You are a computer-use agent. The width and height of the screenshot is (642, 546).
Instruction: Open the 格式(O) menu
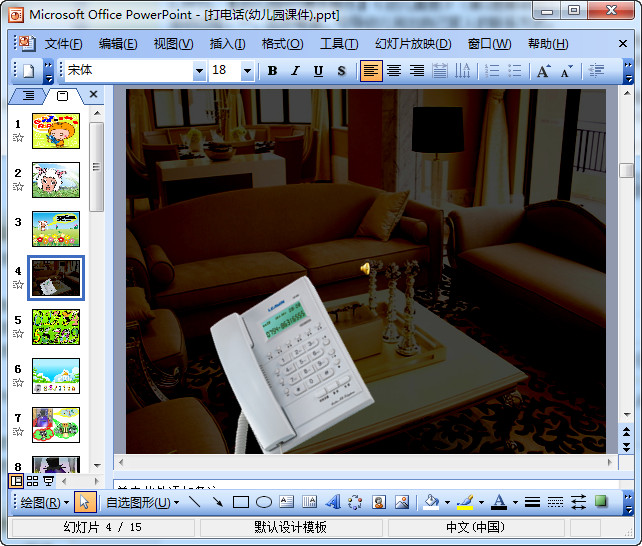click(x=283, y=44)
